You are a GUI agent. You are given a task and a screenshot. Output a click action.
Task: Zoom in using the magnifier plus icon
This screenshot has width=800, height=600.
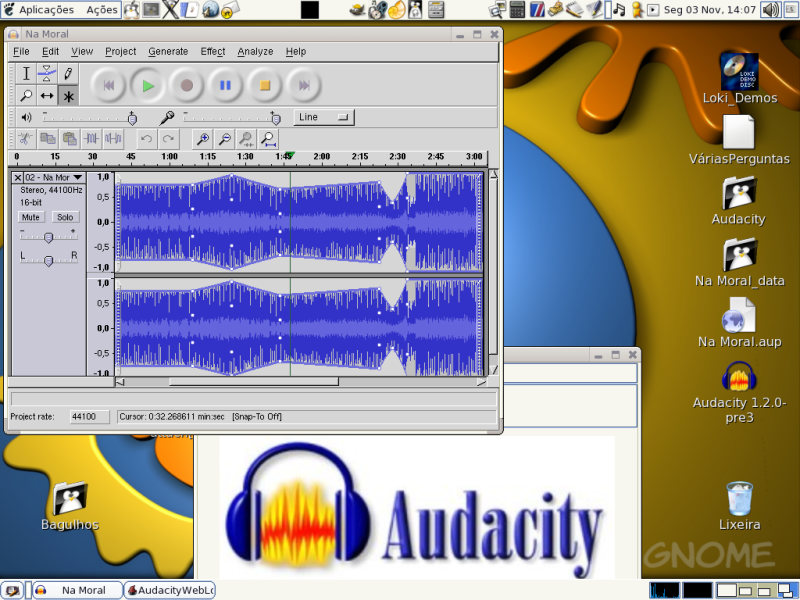click(x=203, y=139)
